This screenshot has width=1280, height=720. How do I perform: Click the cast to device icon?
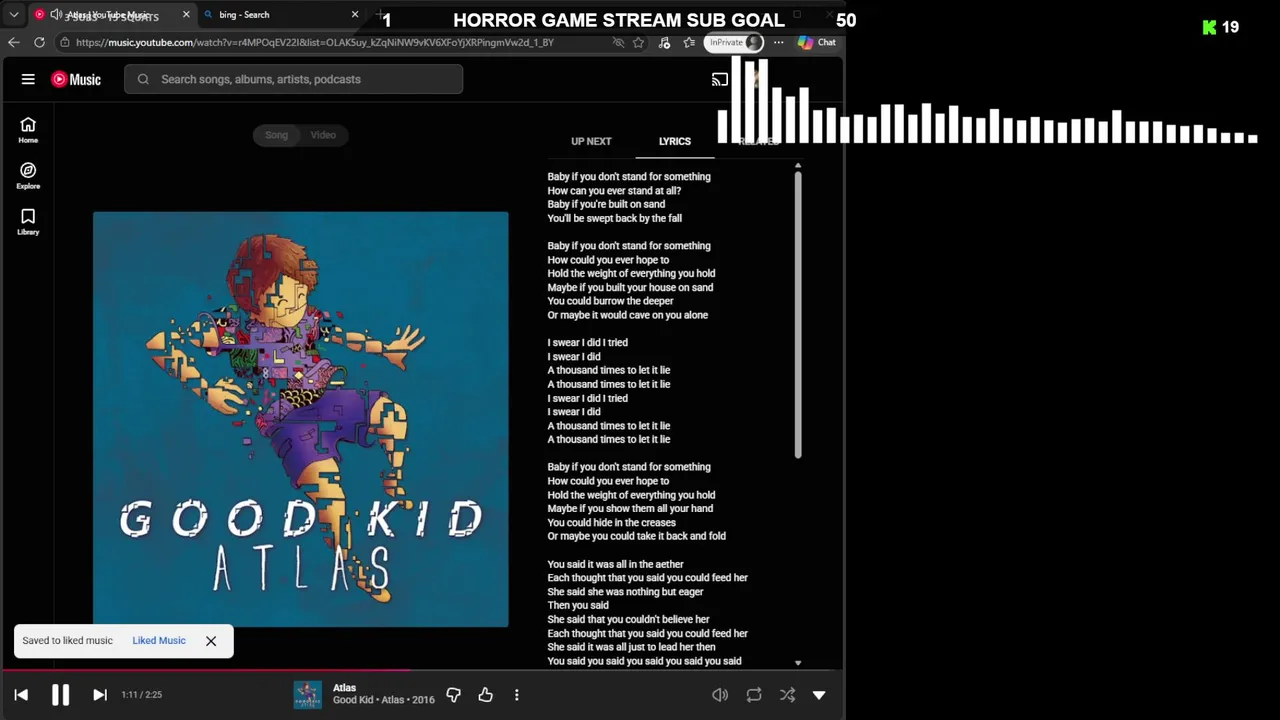point(720,79)
